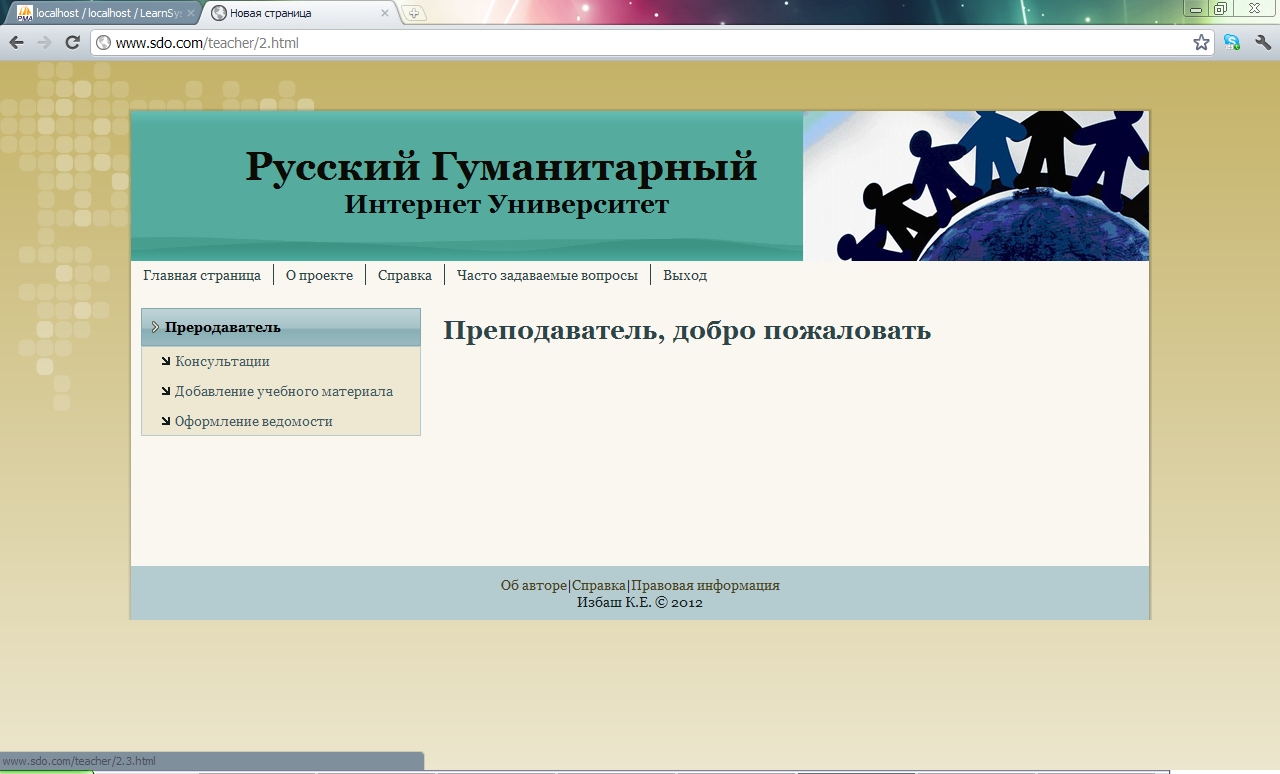The width and height of the screenshot is (1280, 774).
Task: Open О проекте menu link
Action: (x=319, y=275)
